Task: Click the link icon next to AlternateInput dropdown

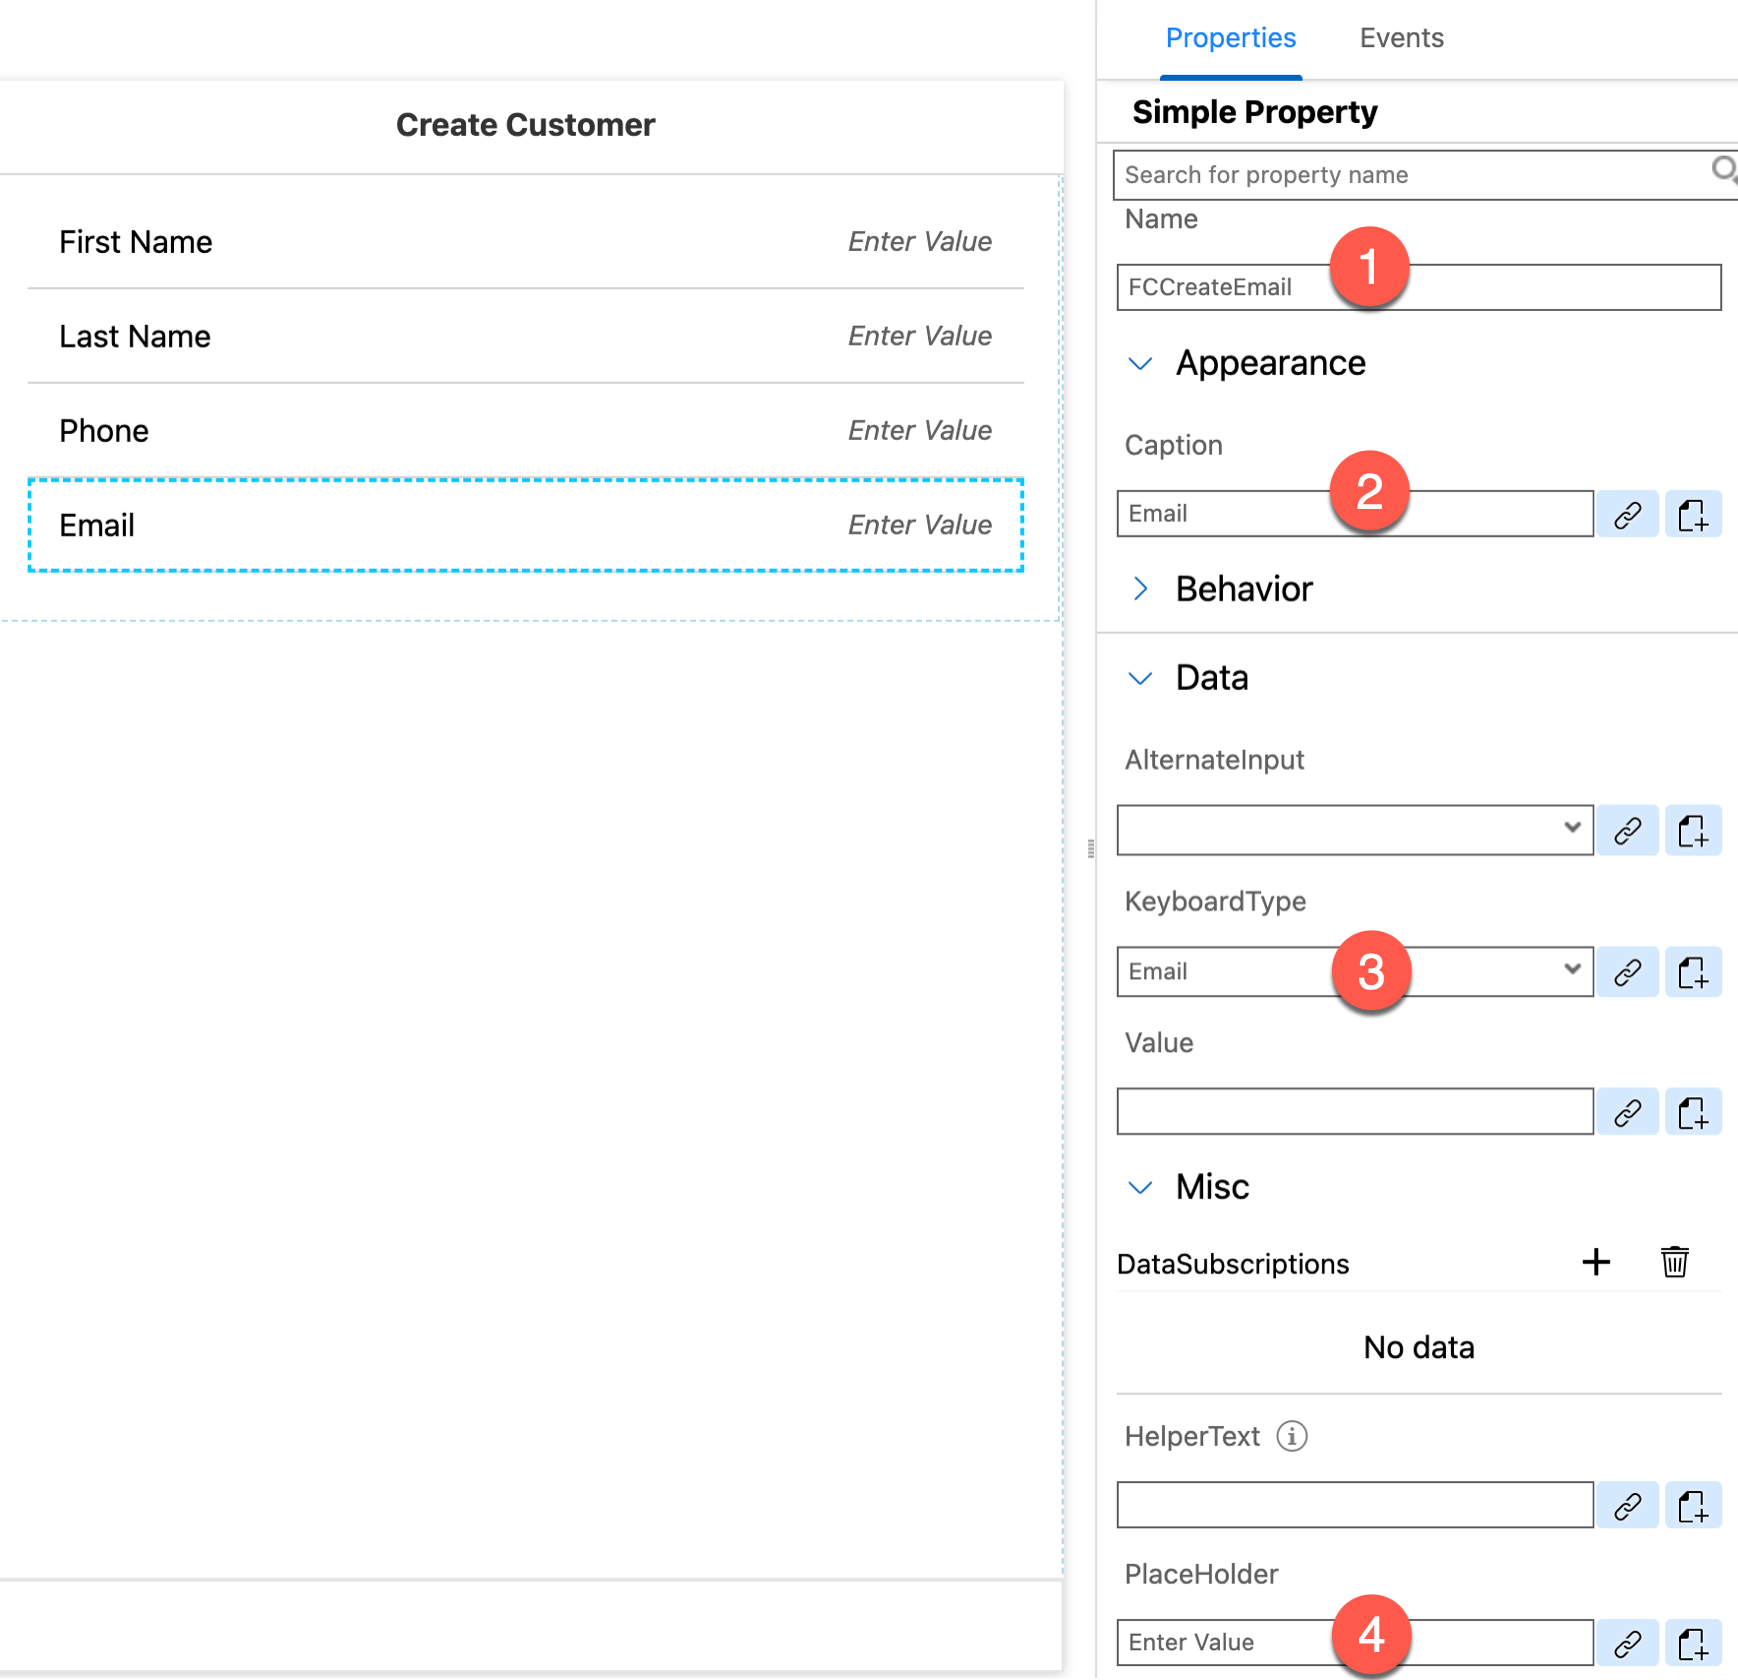Action: (x=1627, y=830)
